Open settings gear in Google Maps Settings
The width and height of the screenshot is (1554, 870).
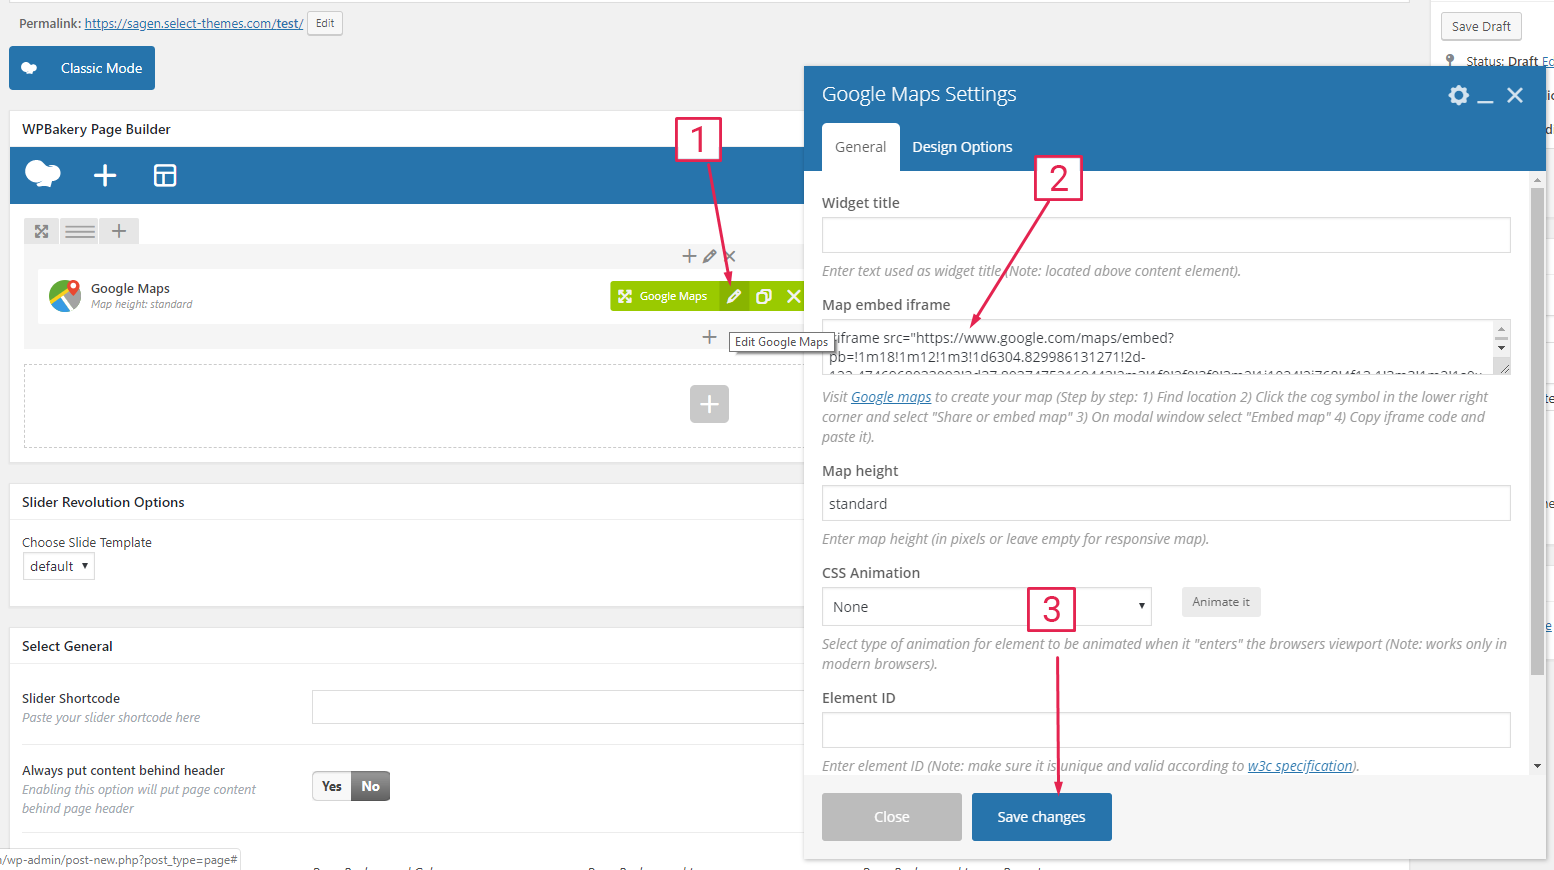[1458, 95]
